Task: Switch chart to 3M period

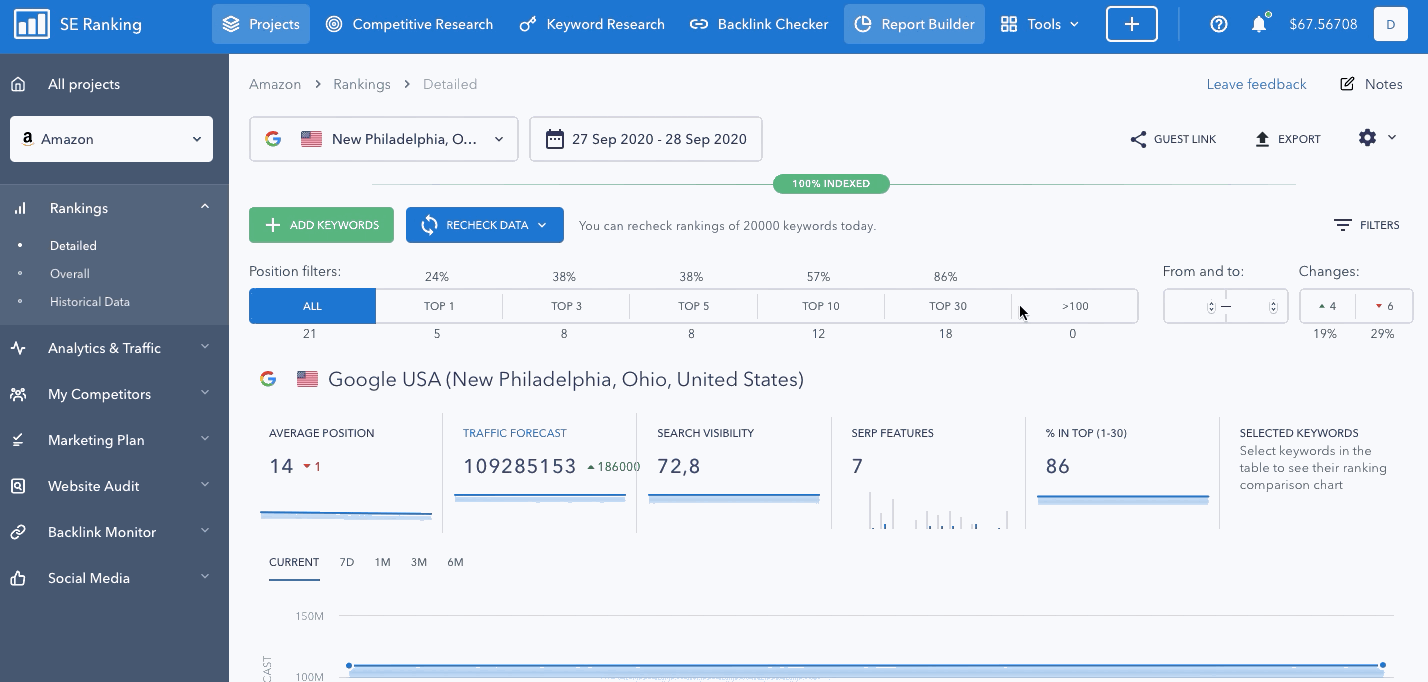Action: click(419, 562)
